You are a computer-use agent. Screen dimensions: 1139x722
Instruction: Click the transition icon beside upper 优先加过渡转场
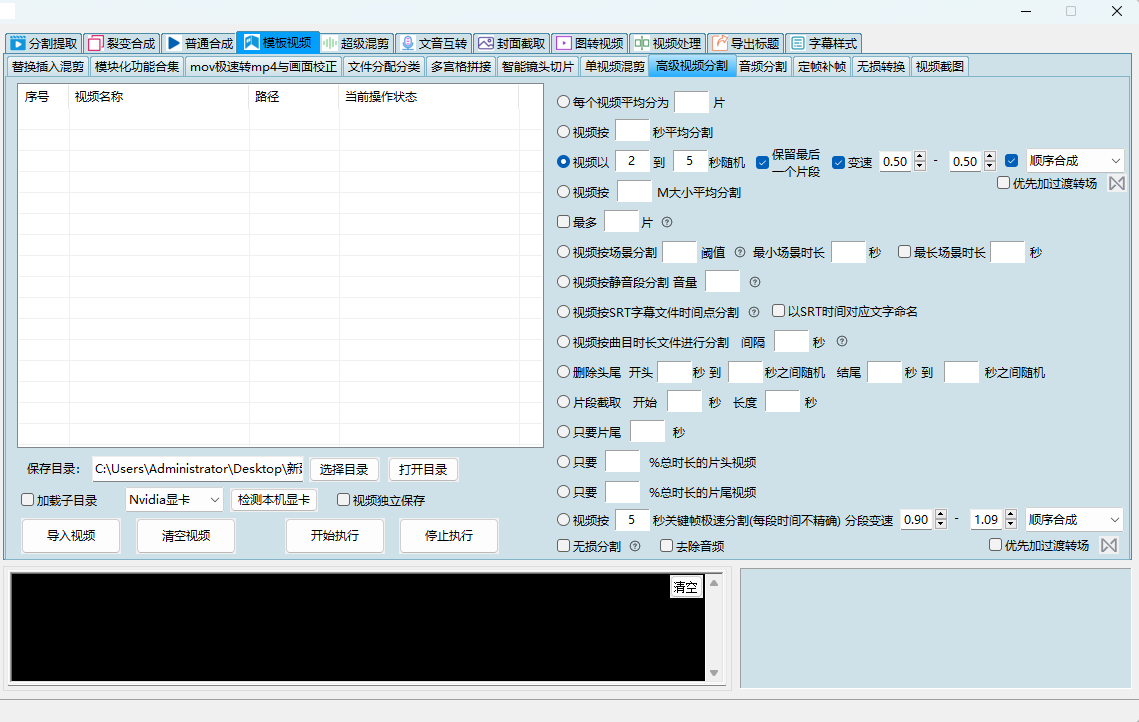(x=1116, y=184)
